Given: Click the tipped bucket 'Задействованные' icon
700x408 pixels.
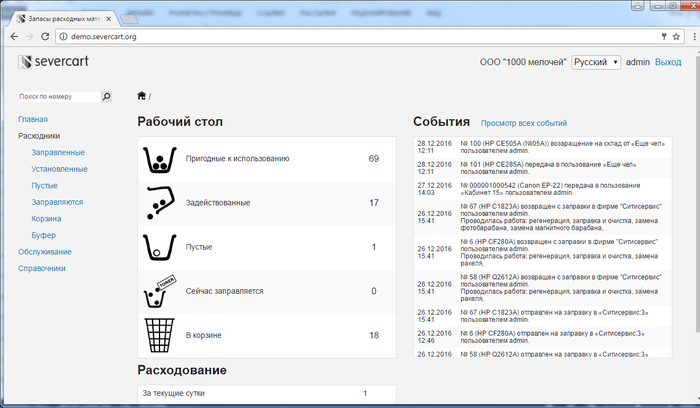Looking at the screenshot, I should tap(160, 203).
